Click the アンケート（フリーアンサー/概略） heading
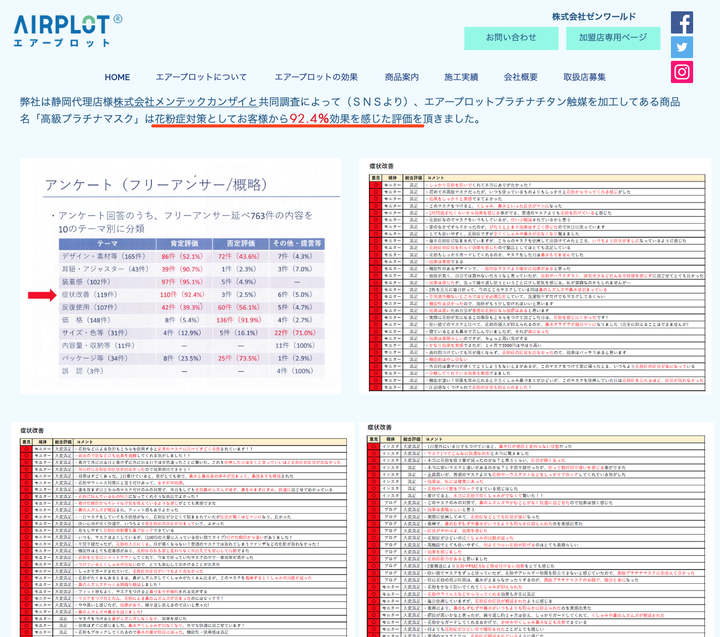720x637 pixels. pos(156,185)
